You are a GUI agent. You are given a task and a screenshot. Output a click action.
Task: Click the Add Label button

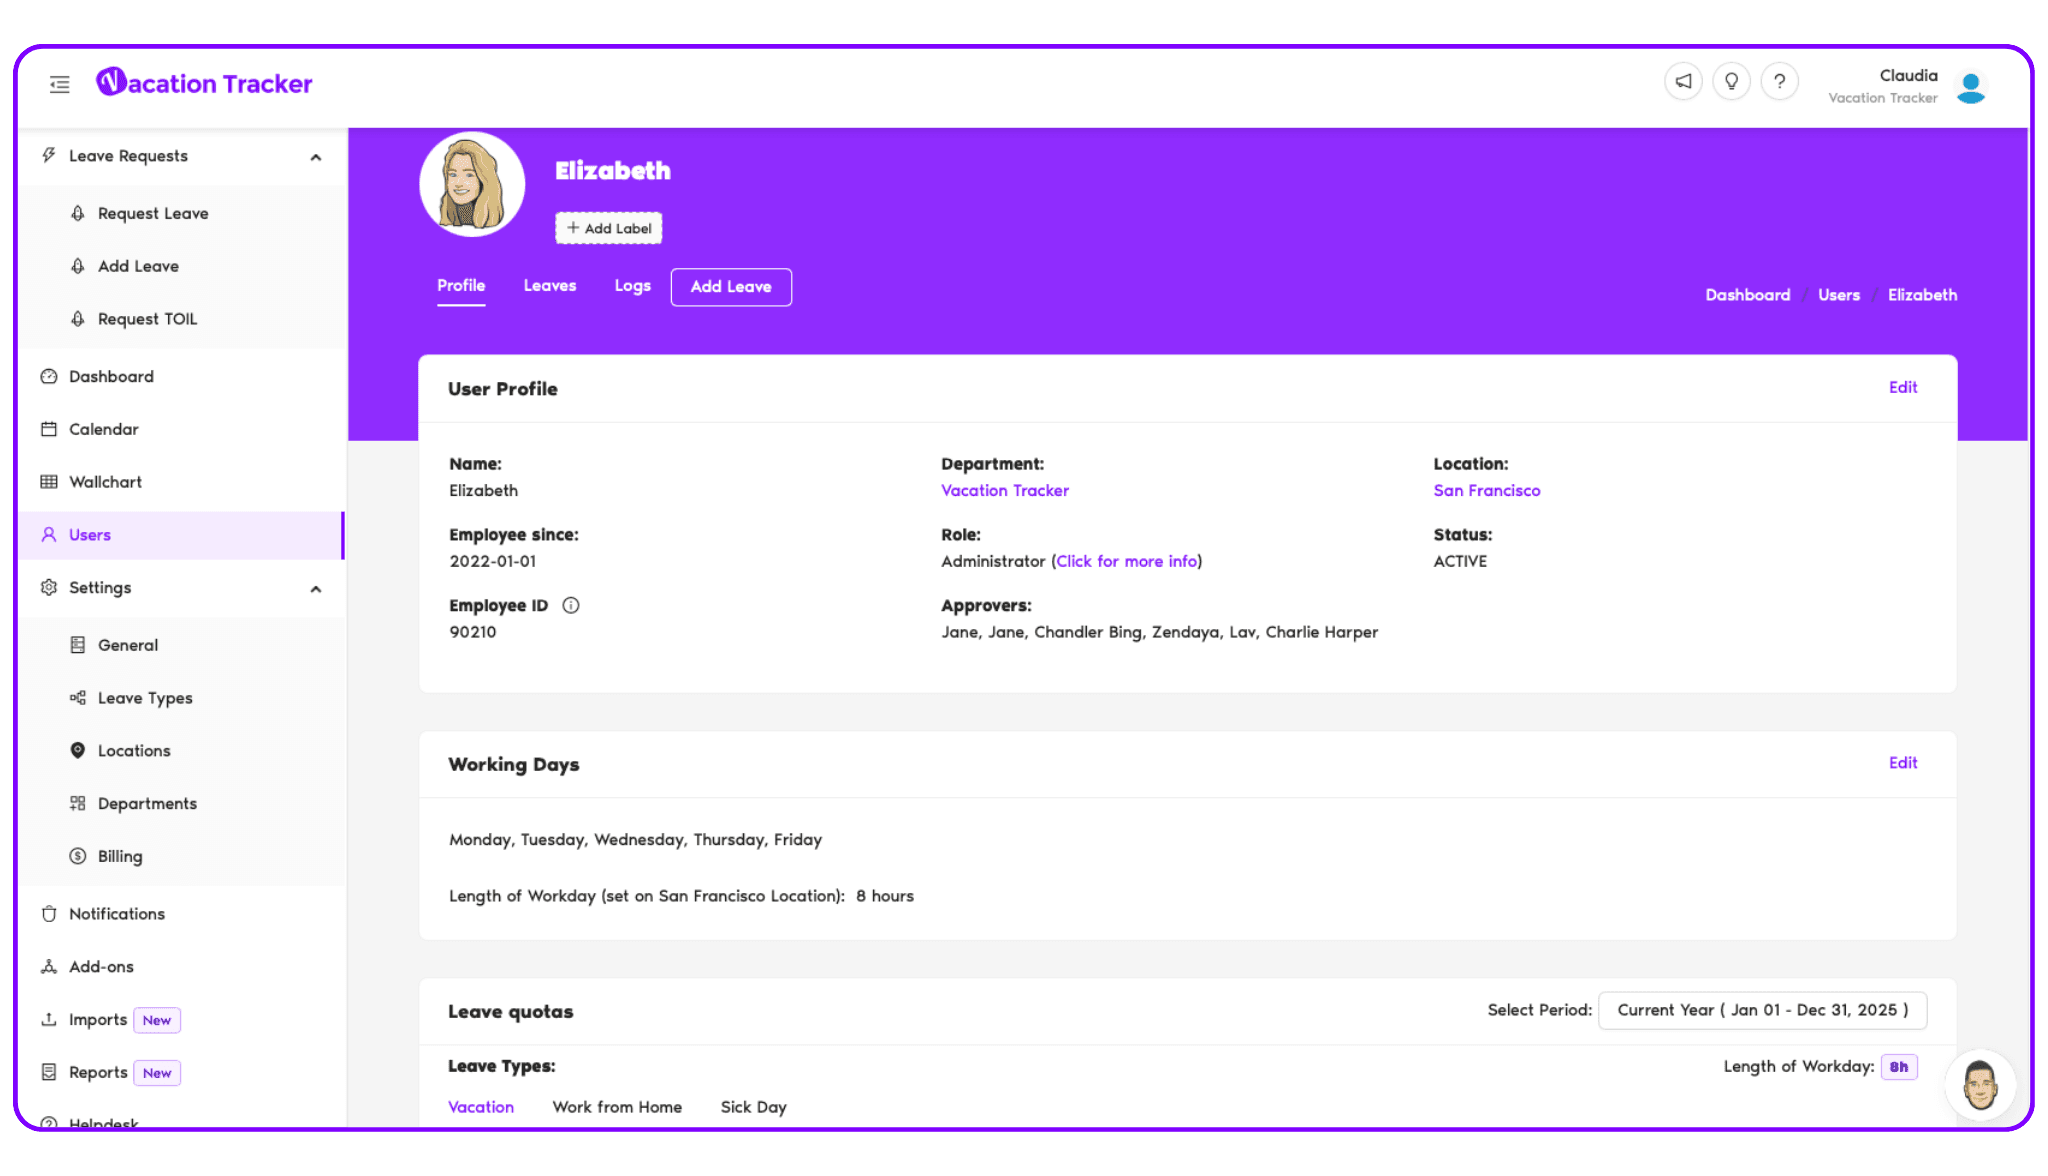(608, 228)
